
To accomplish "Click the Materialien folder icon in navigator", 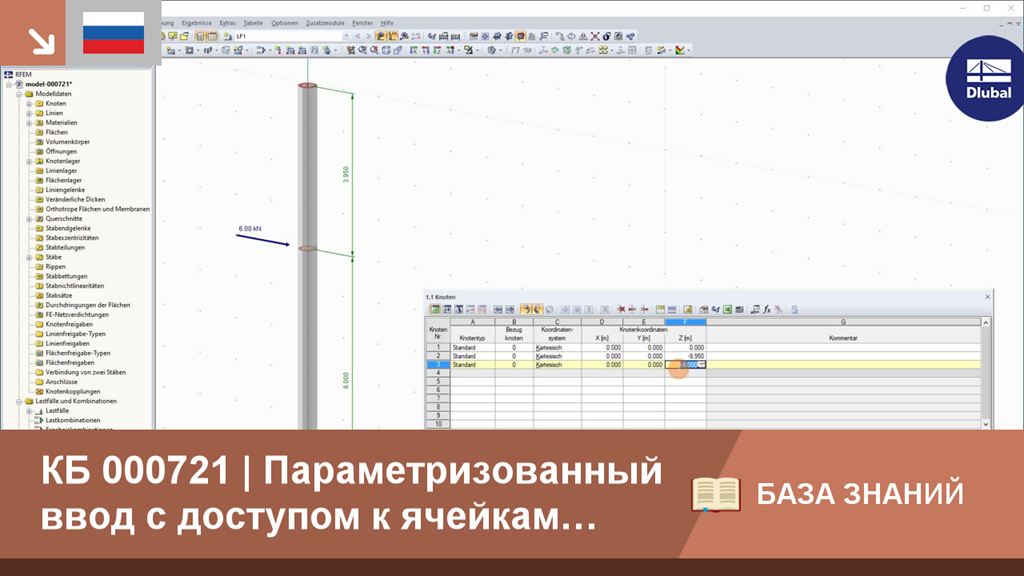I will point(39,123).
